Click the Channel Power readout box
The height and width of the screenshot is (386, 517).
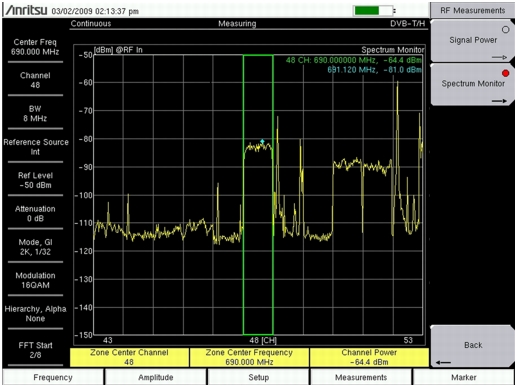point(369,357)
